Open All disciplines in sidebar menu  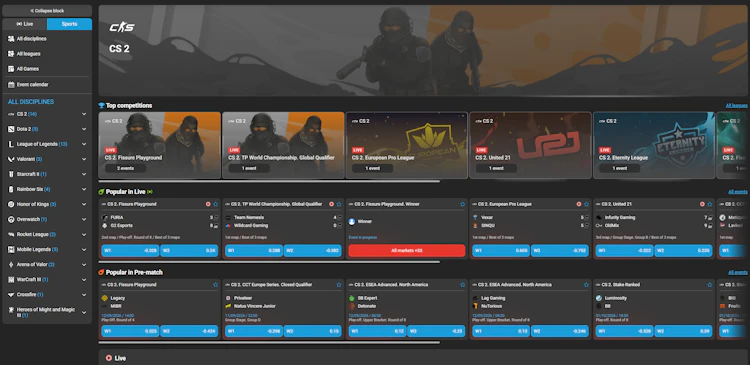click(47, 39)
